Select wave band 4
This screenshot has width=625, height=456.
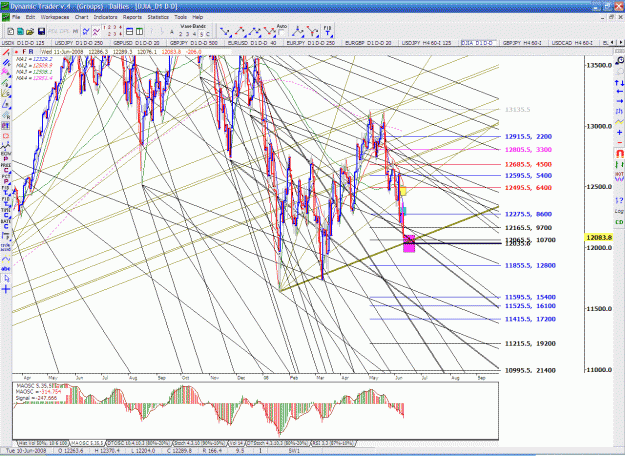pos(195,34)
